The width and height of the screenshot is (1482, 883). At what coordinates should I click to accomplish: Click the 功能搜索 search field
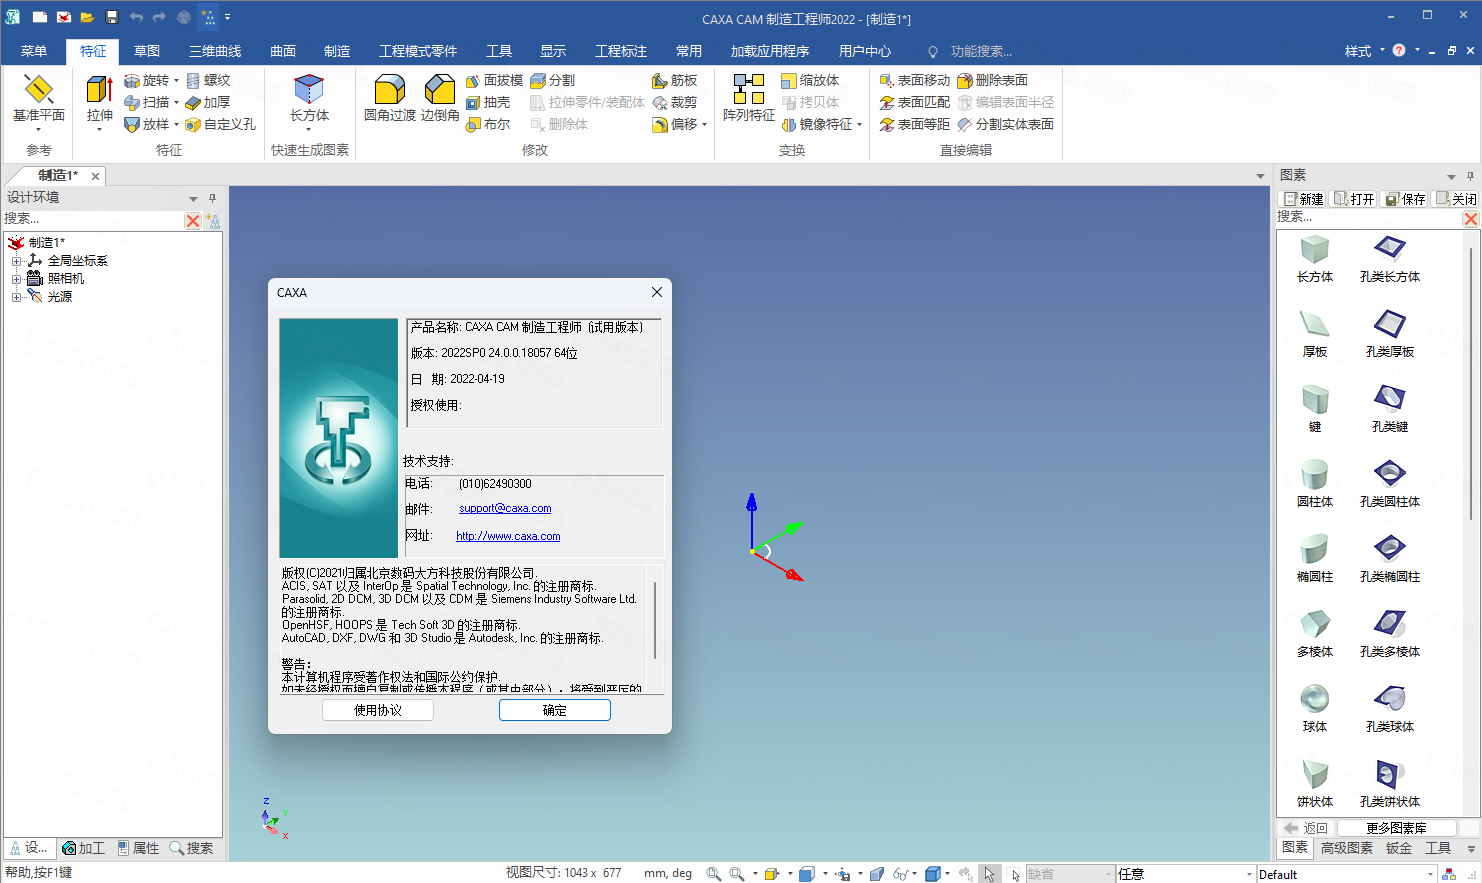pyautogui.click(x=980, y=51)
